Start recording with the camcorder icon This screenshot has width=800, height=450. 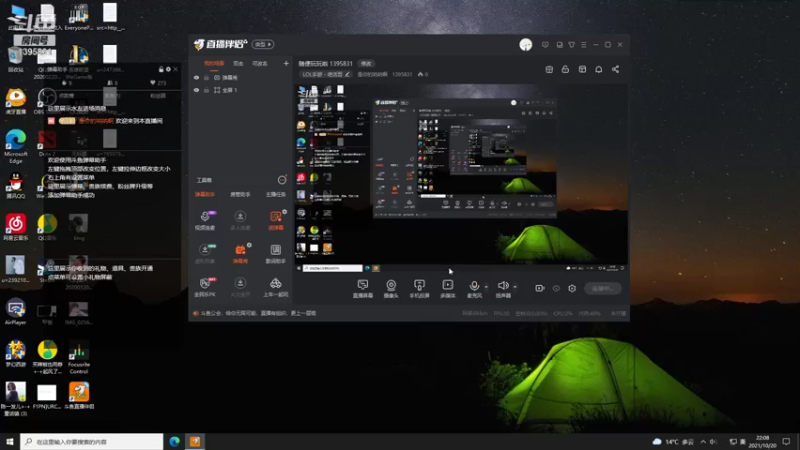[539, 288]
